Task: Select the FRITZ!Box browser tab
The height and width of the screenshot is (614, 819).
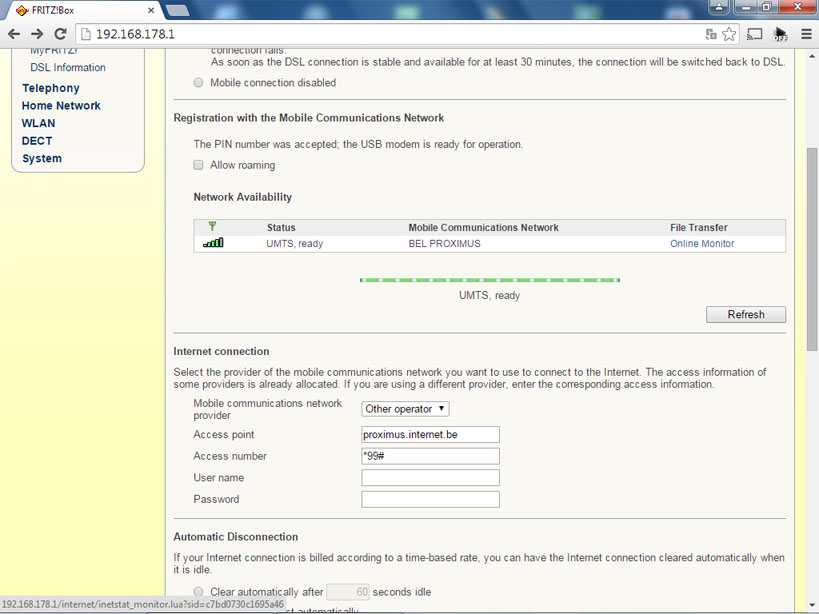Action: pyautogui.click(x=86, y=10)
